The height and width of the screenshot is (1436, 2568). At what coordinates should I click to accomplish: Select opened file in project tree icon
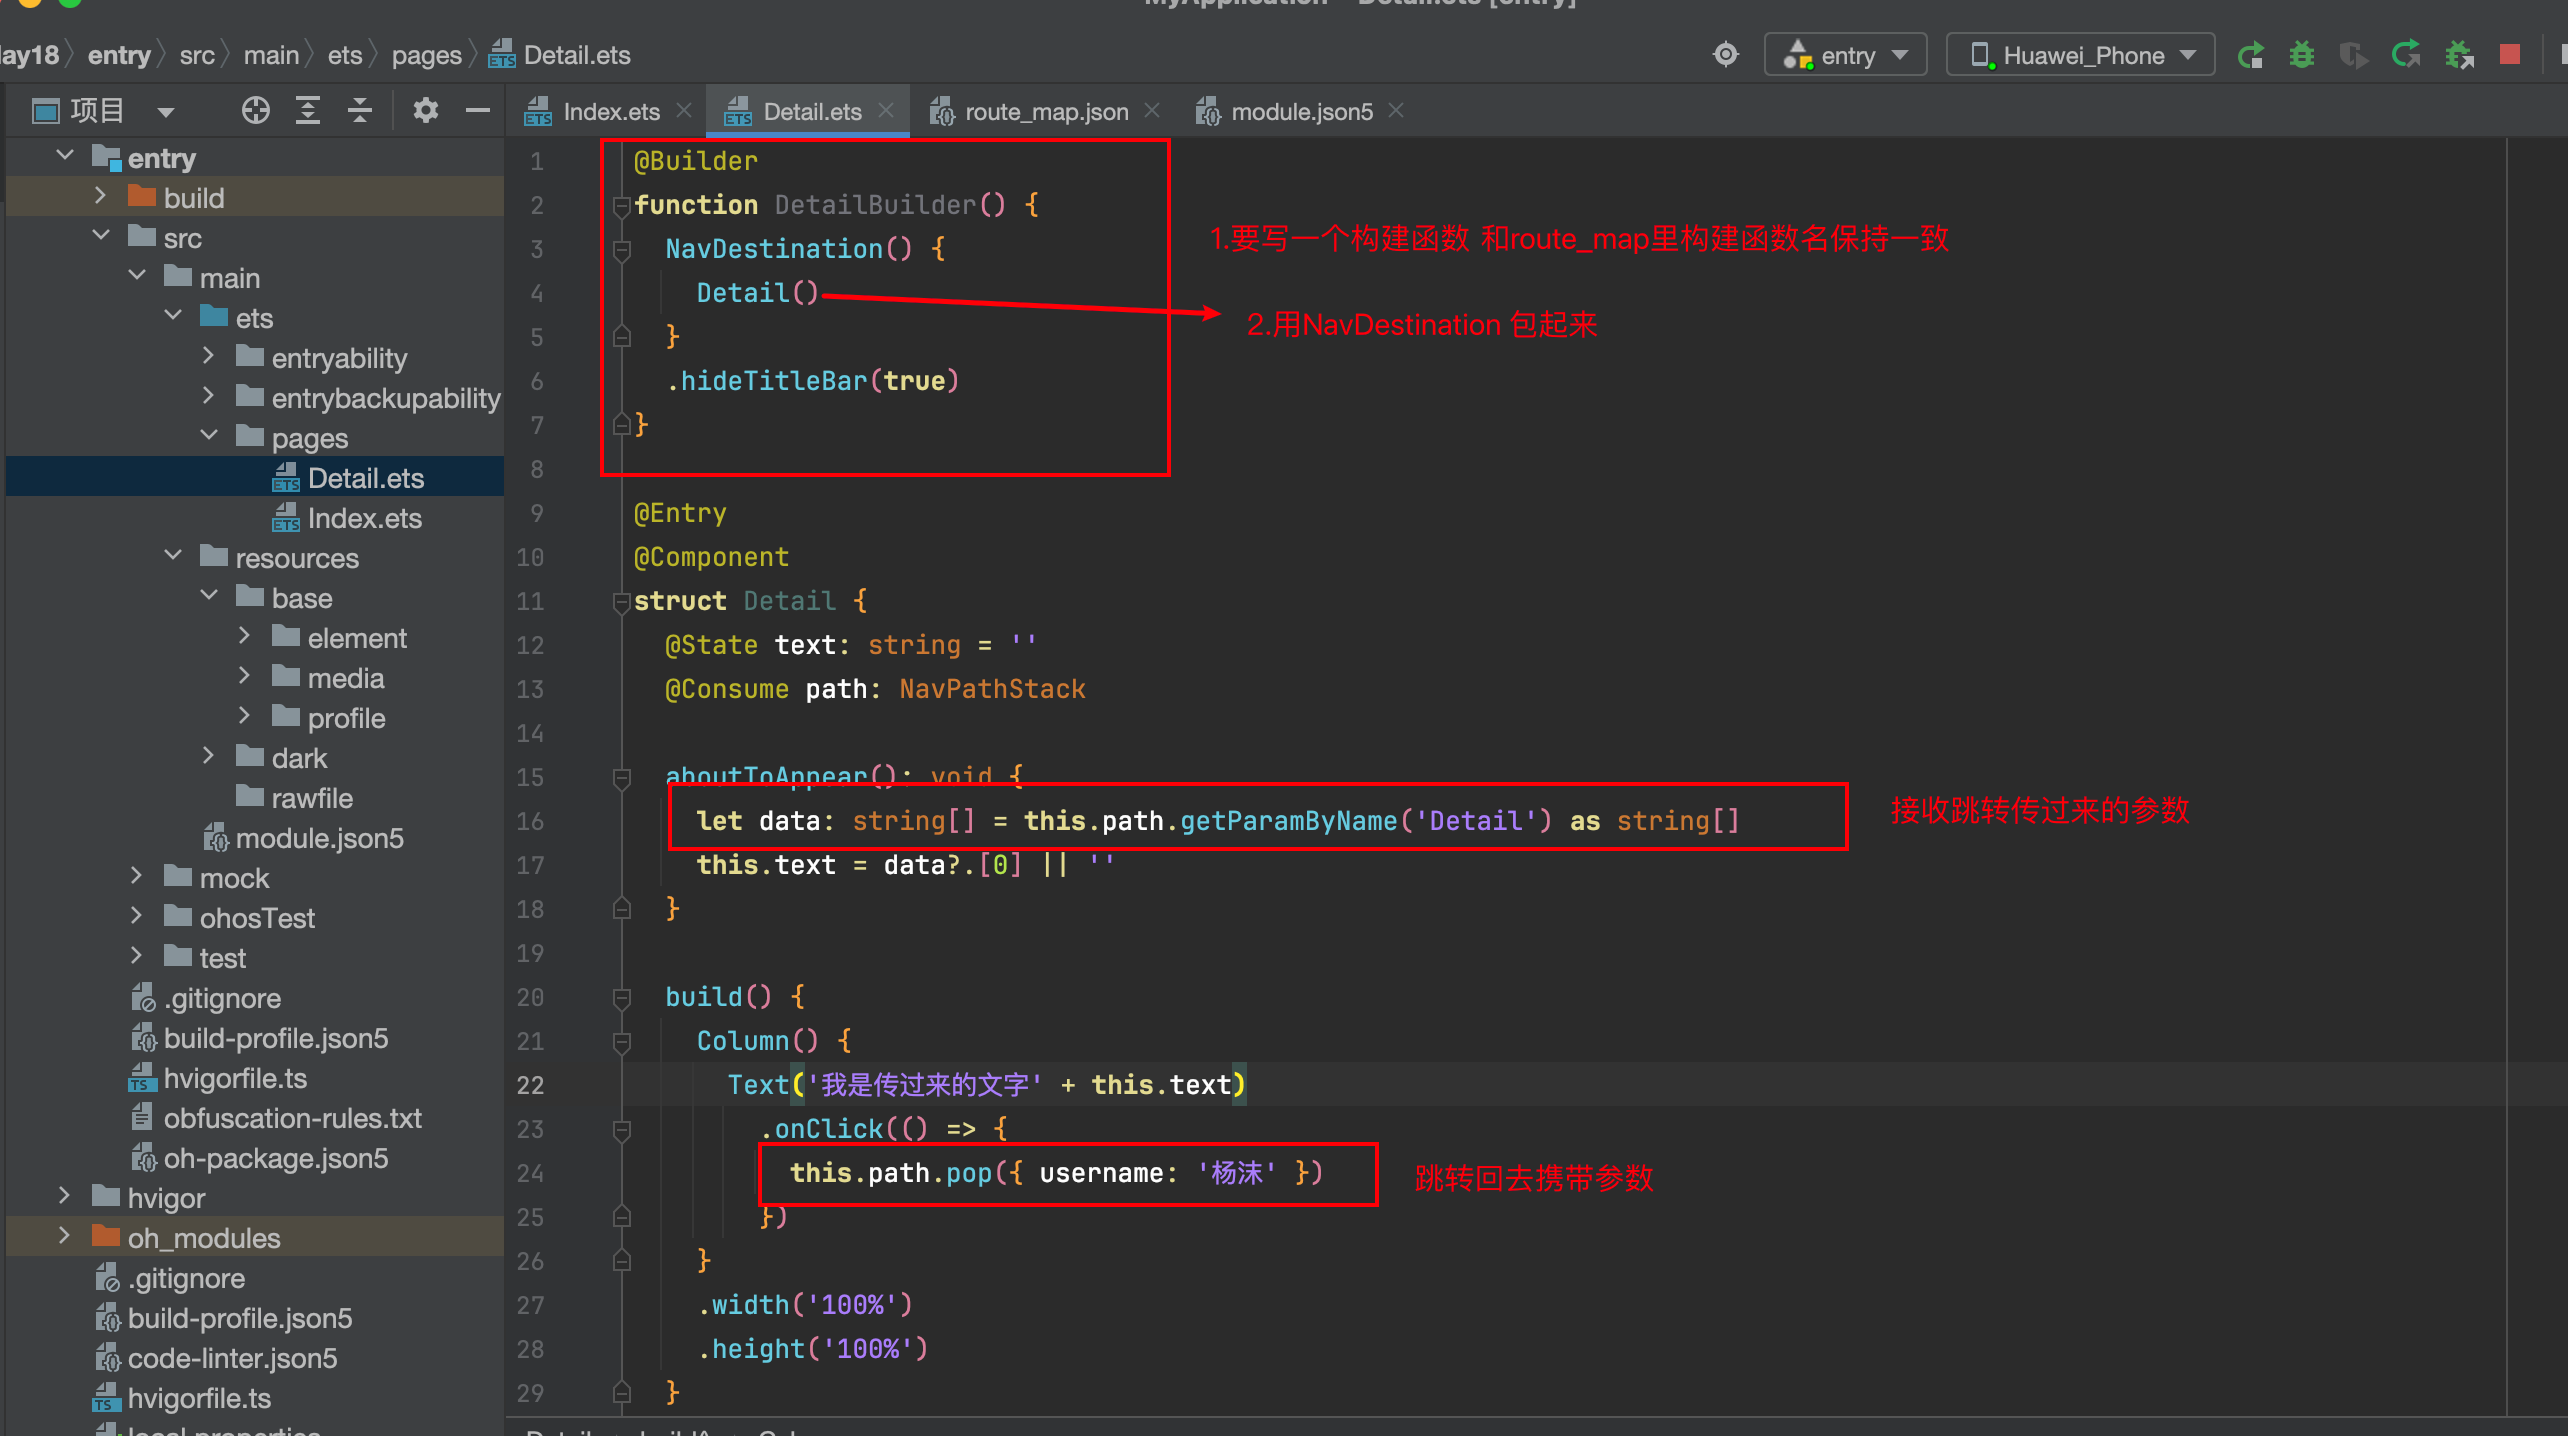[255, 110]
